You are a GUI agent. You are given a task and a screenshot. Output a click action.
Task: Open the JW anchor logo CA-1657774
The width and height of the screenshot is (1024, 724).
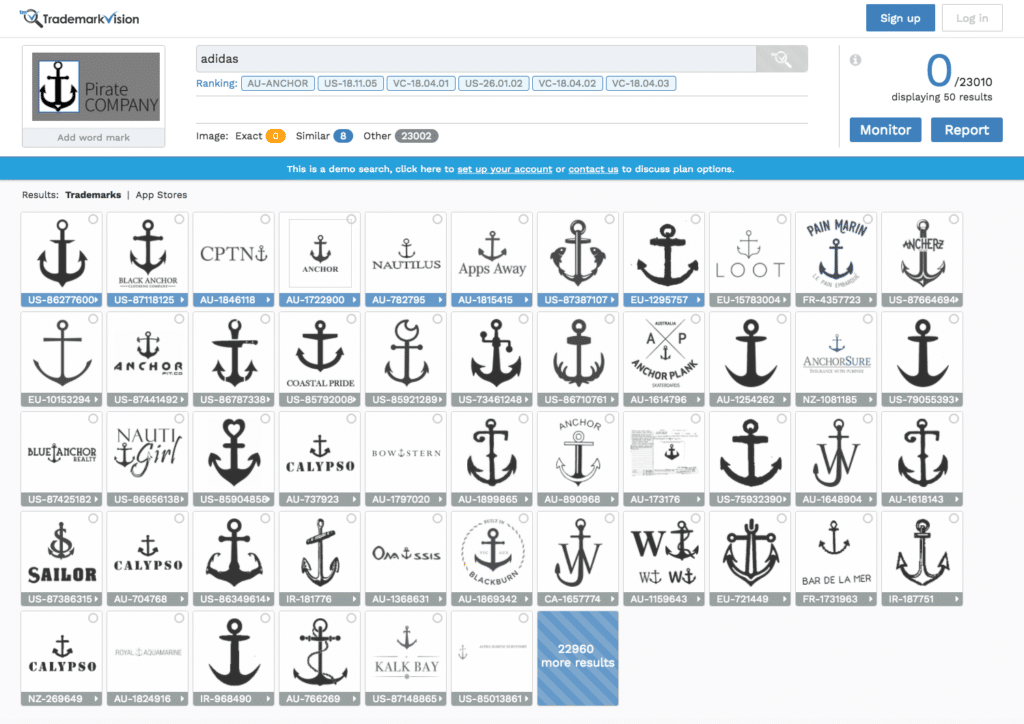coord(578,553)
